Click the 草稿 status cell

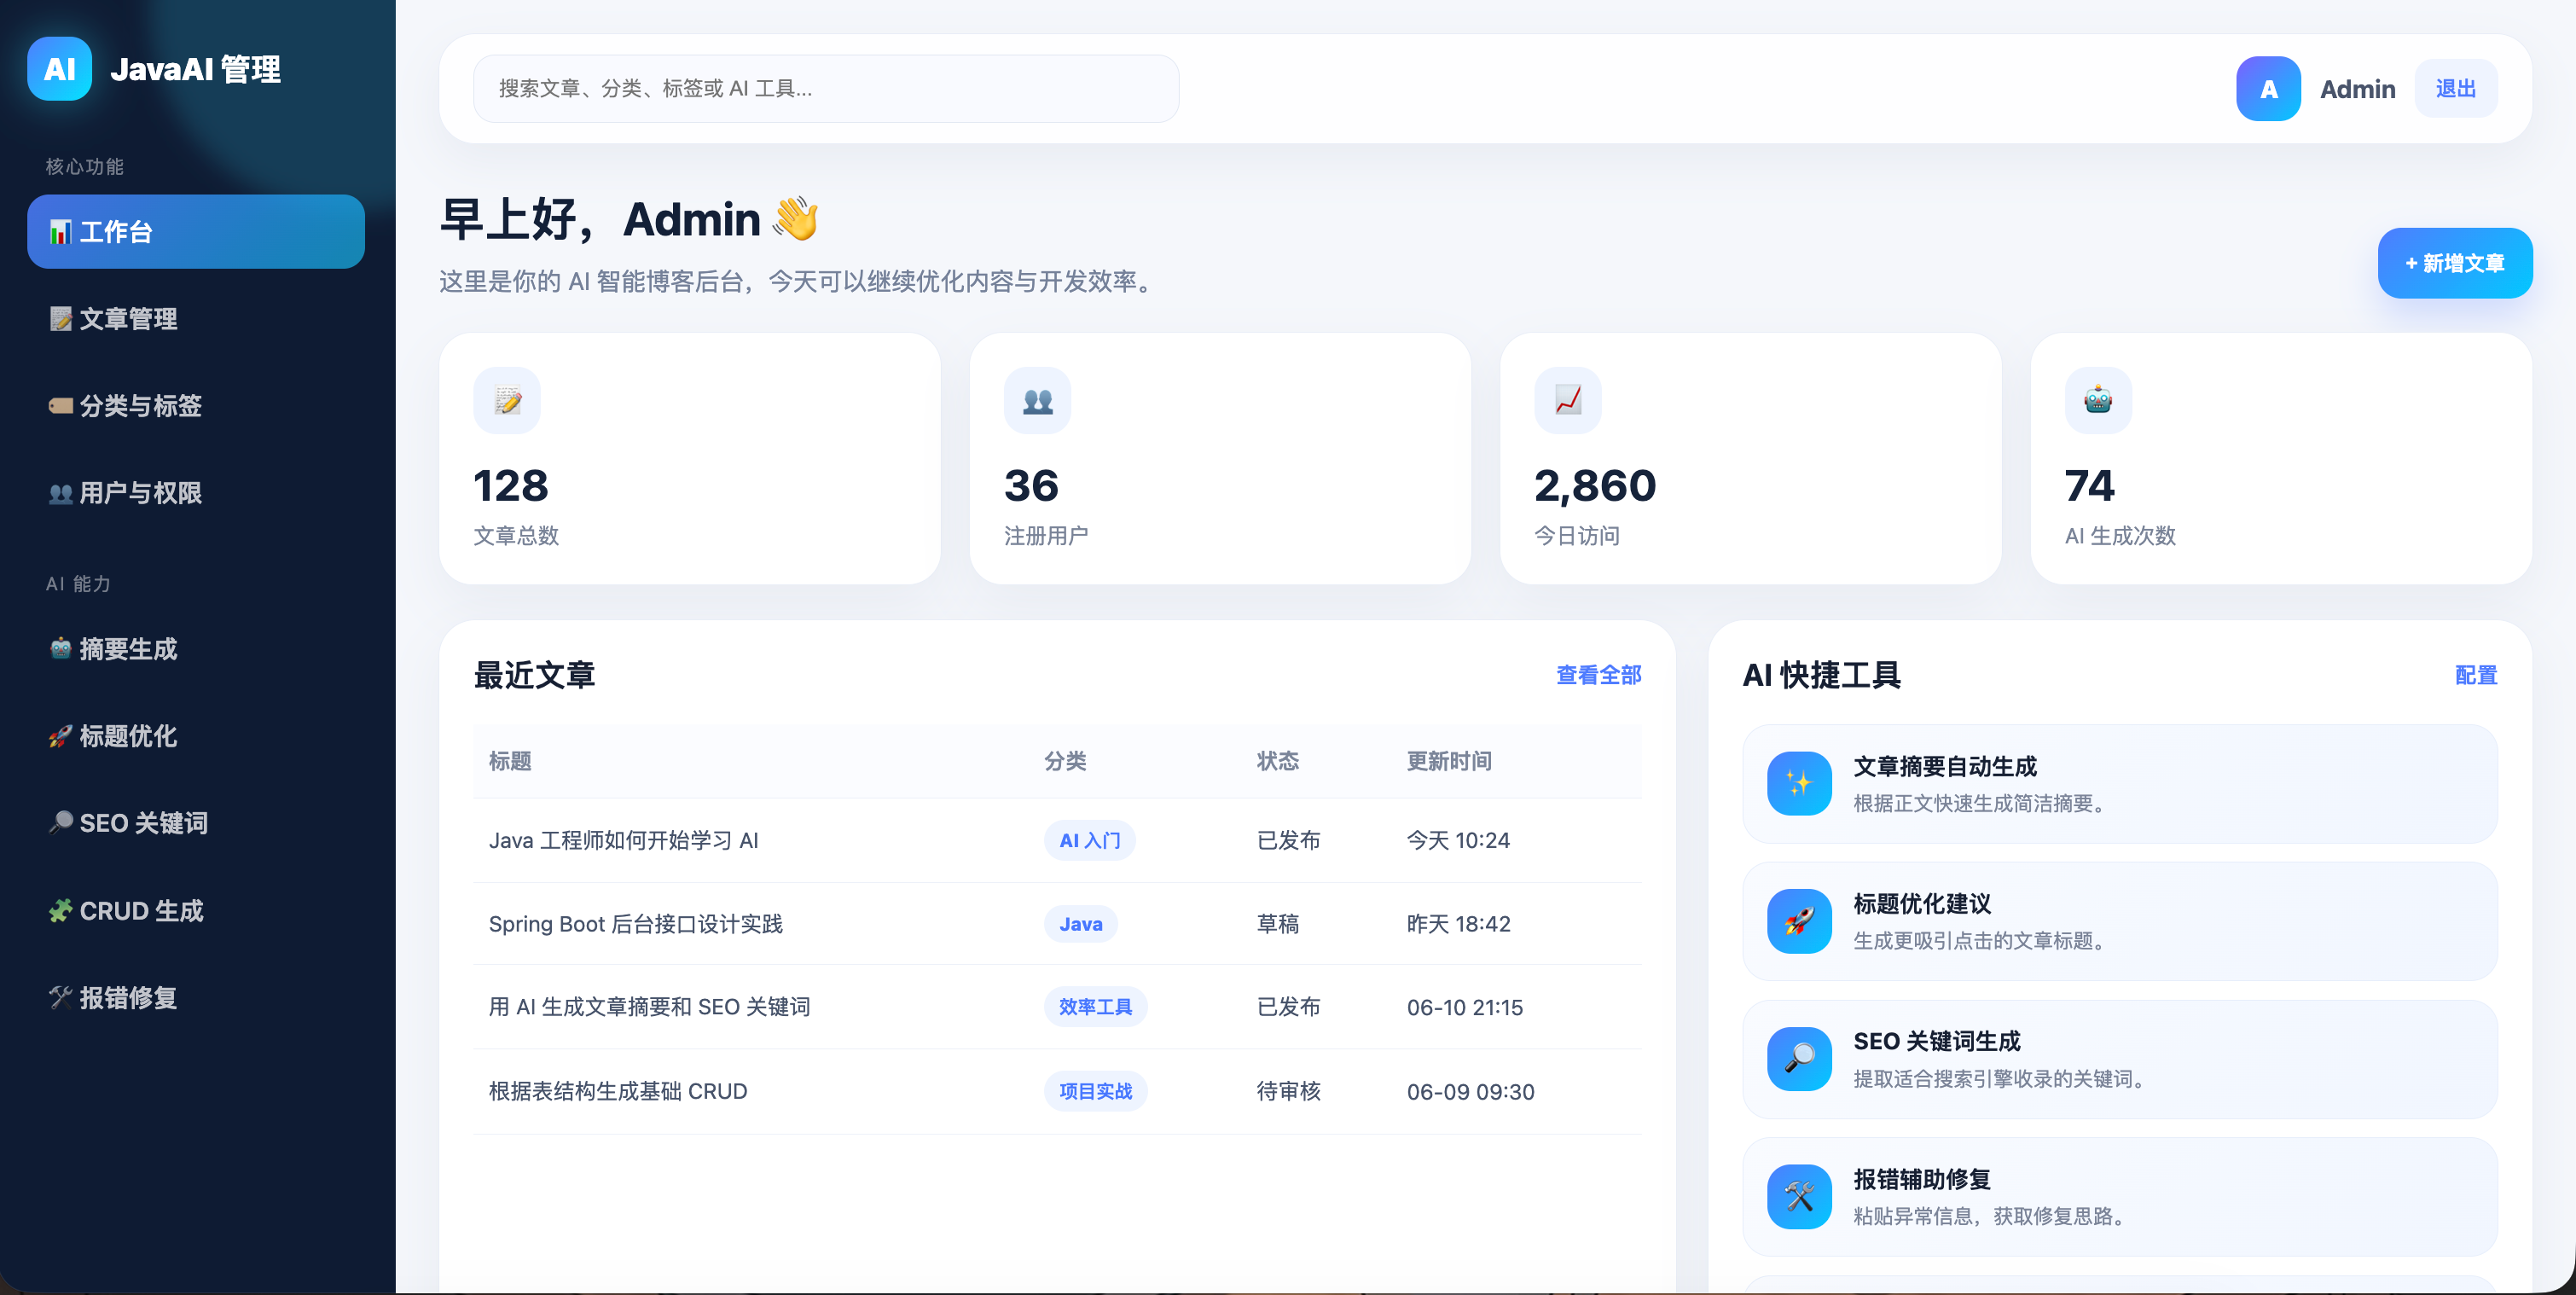pos(1277,924)
